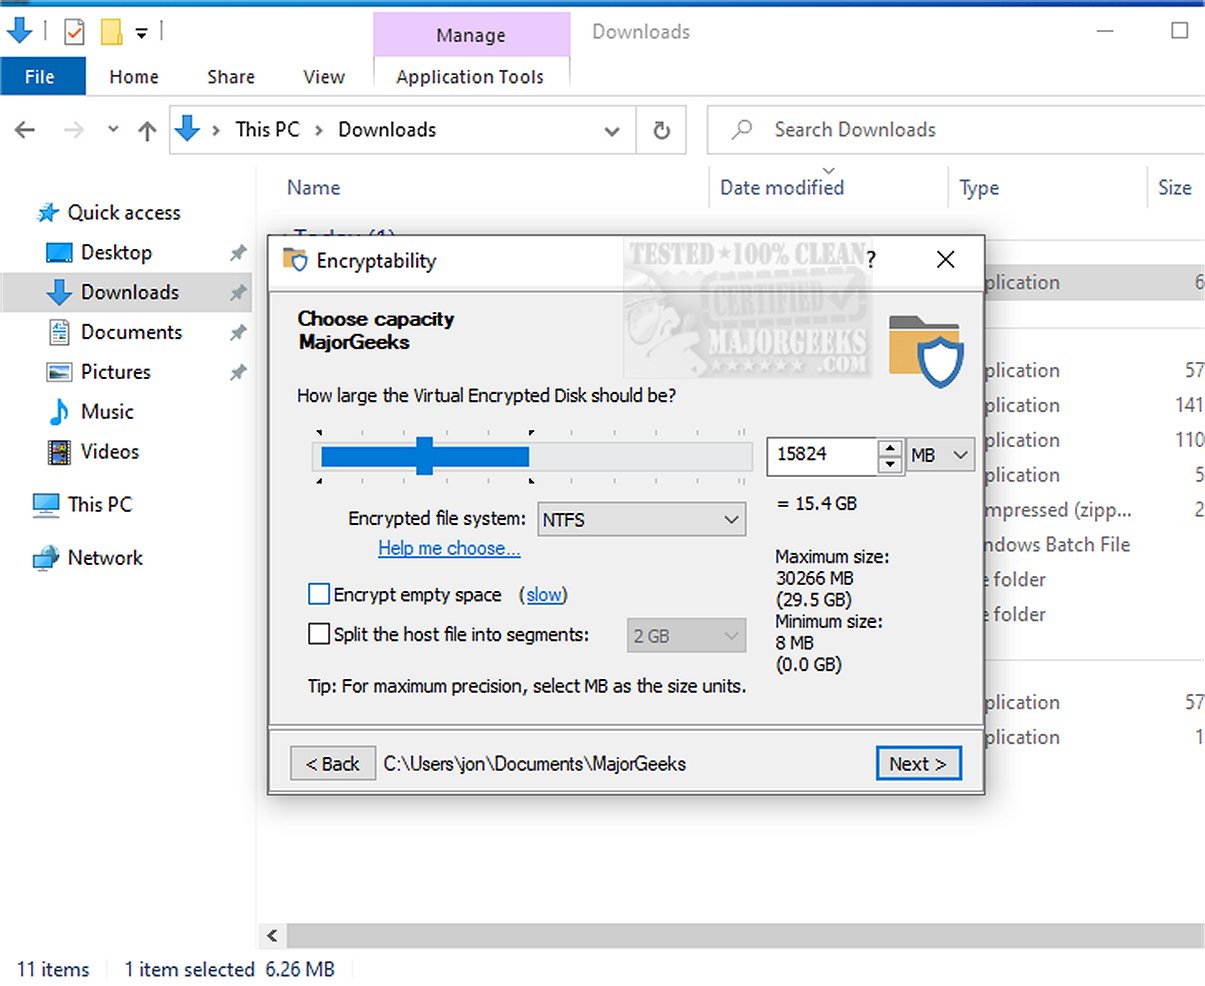Go up one folder level
This screenshot has width=1205, height=986.
coord(147,130)
